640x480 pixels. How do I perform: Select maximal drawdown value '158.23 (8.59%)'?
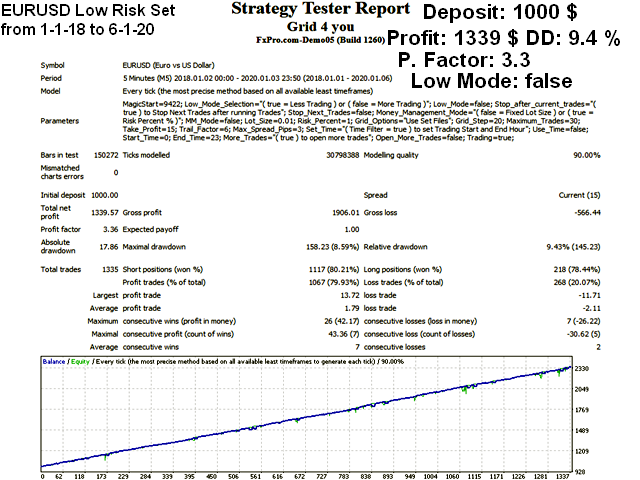[x=333, y=247]
